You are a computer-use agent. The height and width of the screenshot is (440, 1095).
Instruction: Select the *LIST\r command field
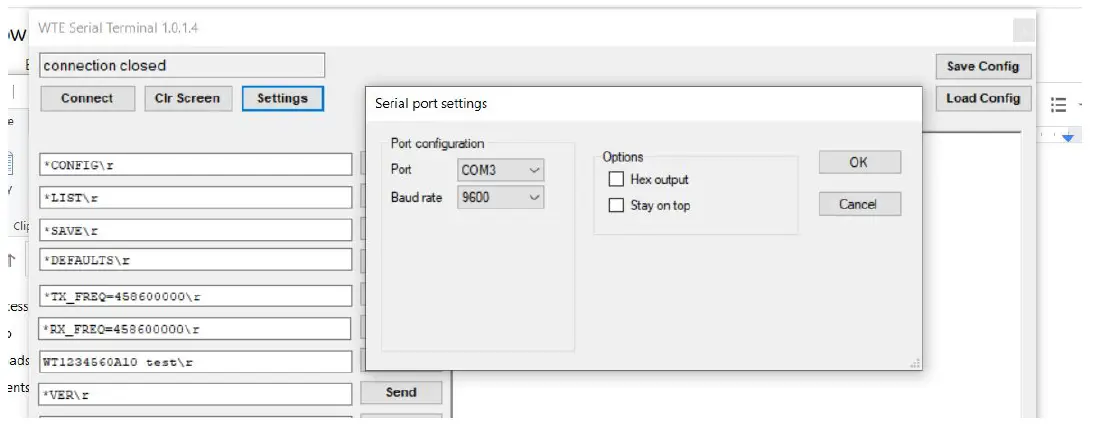point(196,198)
